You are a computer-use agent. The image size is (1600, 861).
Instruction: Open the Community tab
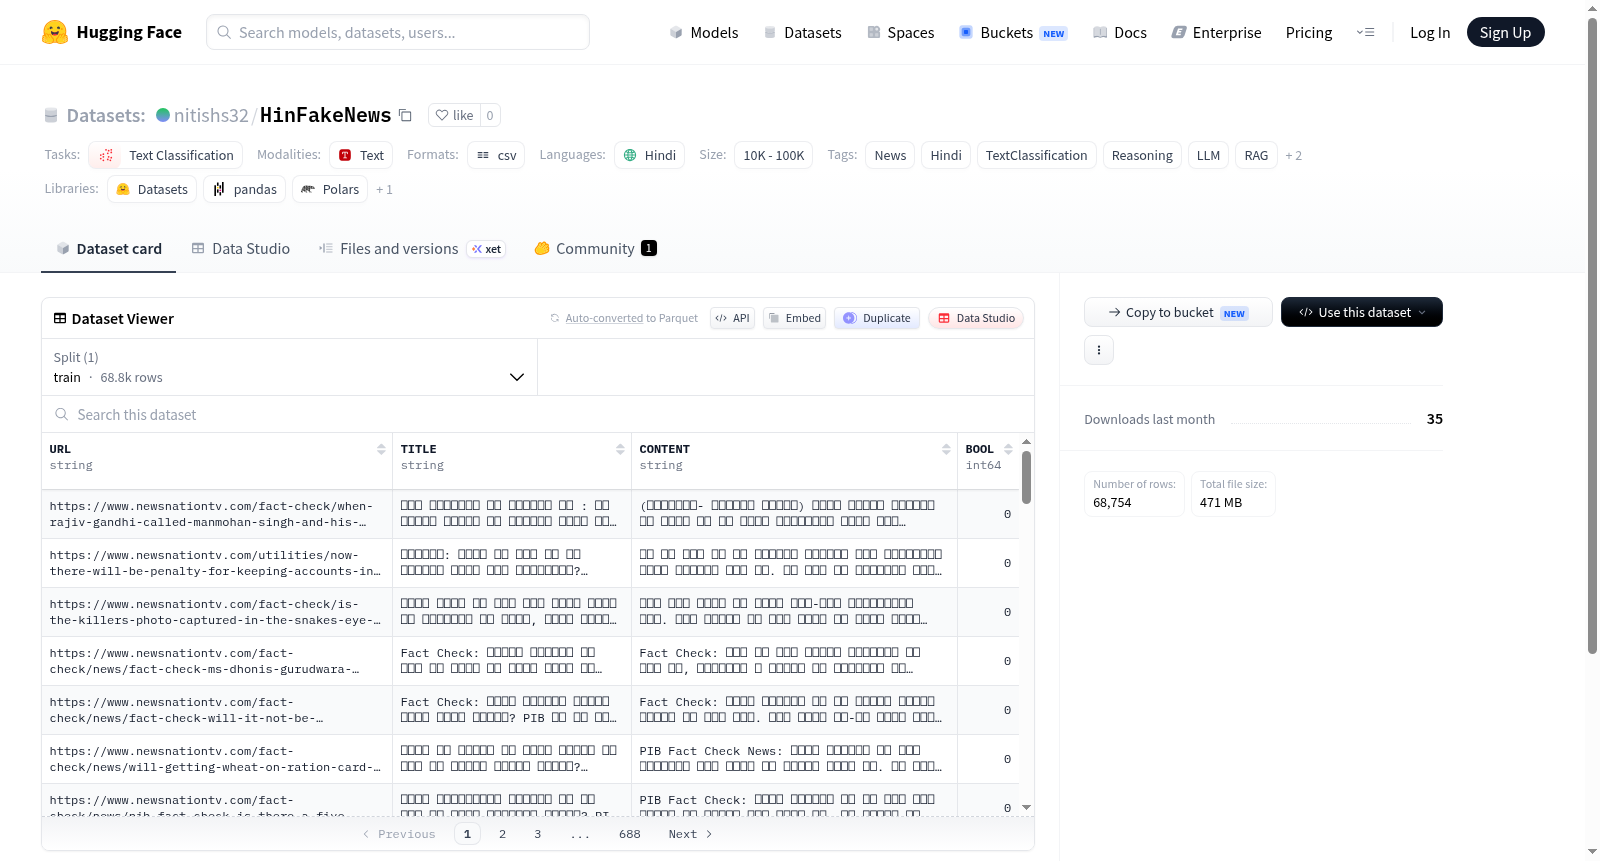pos(595,248)
